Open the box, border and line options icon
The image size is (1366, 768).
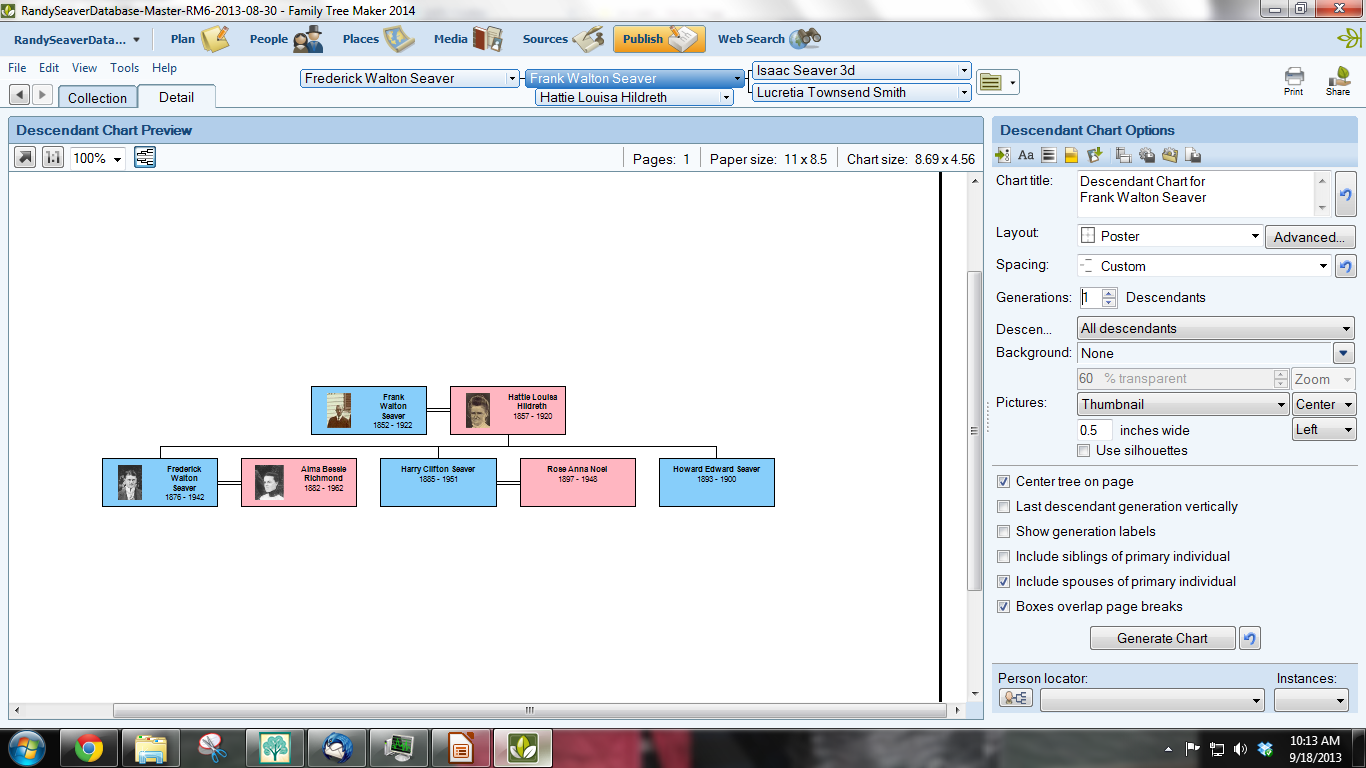click(1048, 155)
